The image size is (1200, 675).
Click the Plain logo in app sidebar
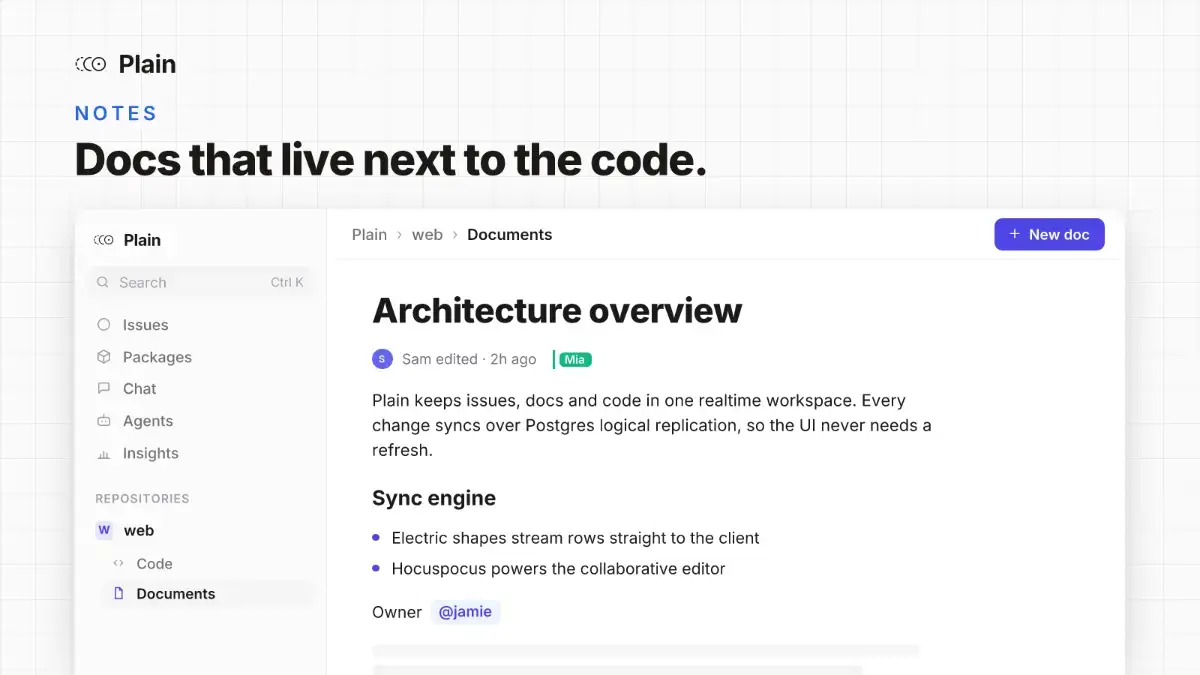click(127, 240)
